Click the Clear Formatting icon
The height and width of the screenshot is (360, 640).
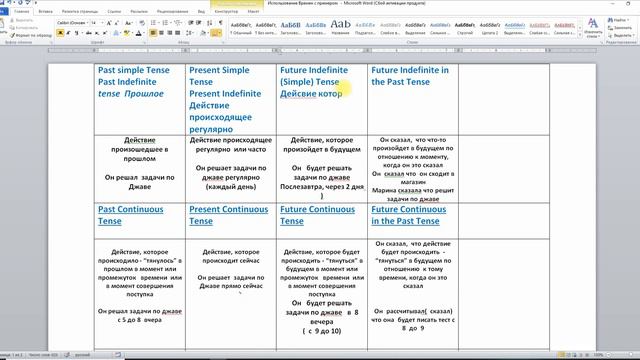(142, 23)
